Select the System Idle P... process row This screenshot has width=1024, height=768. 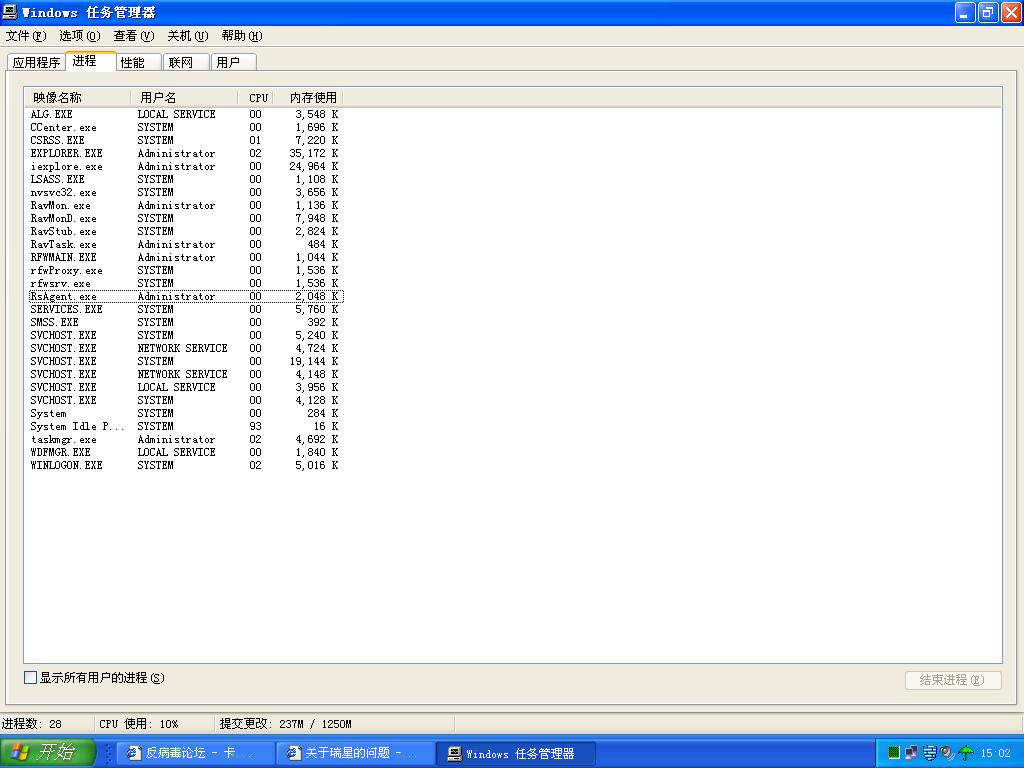185,426
